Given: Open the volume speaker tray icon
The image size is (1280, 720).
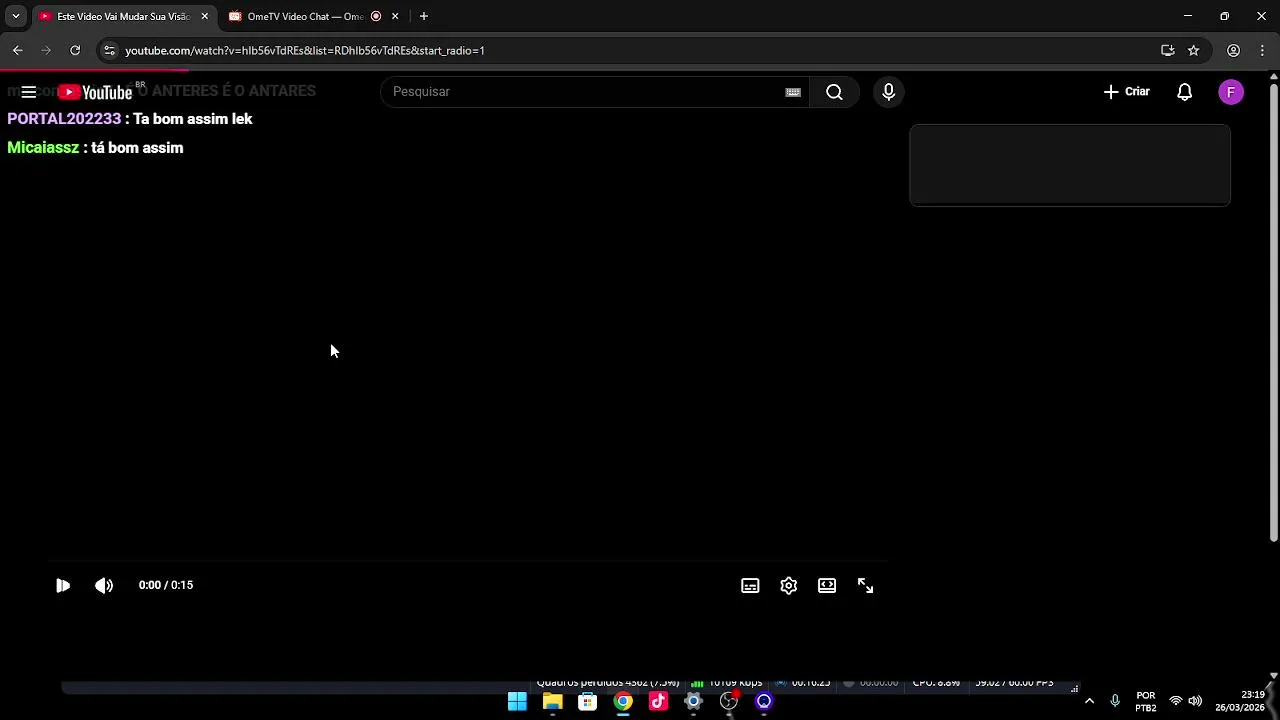Looking at the screenshot, I should (x=1195, y=701).
